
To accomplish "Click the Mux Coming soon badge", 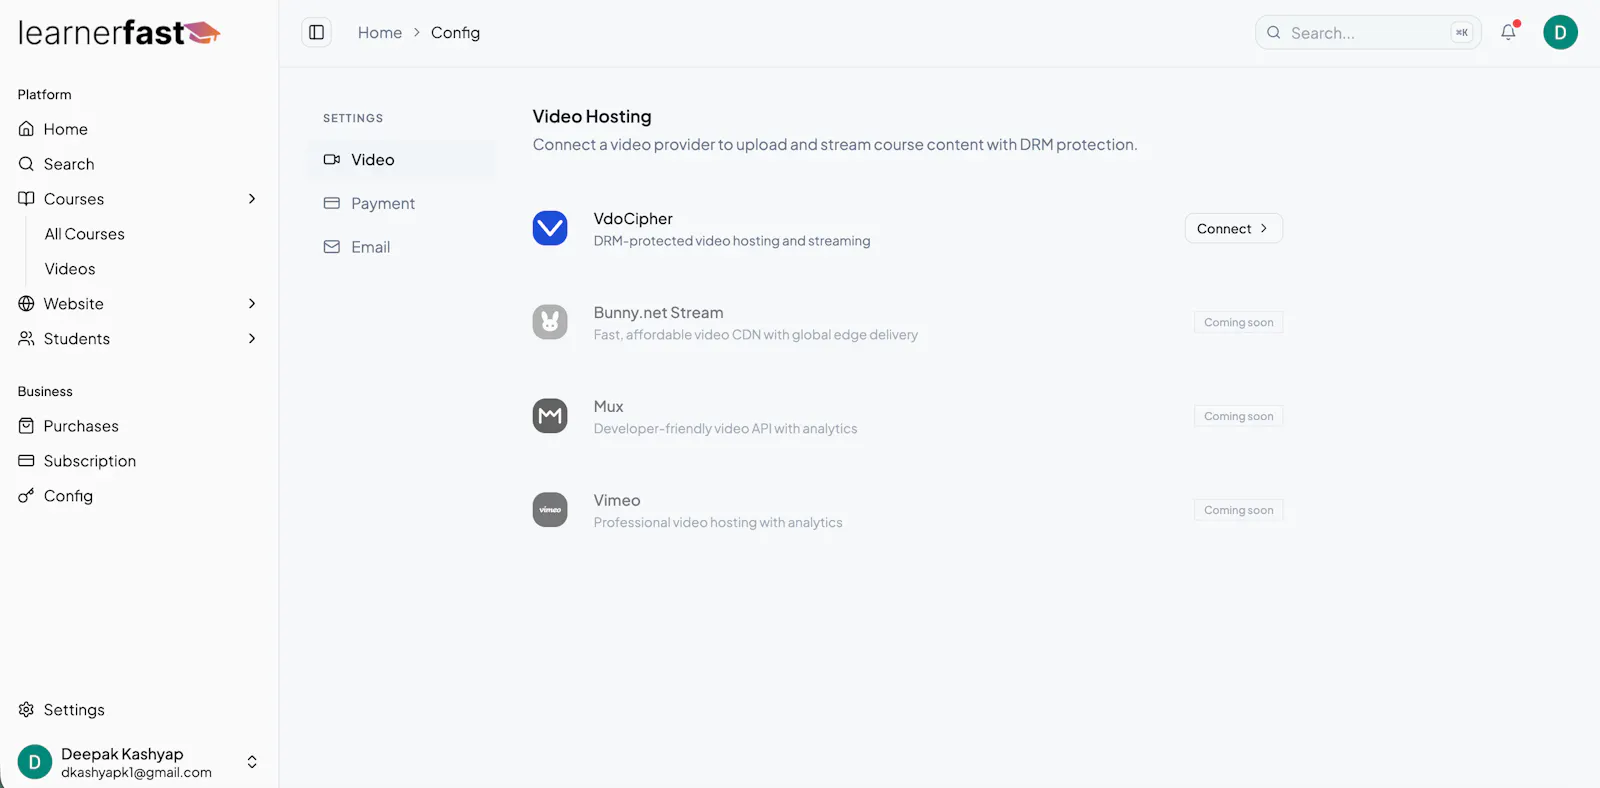I will pos(1238,416).
